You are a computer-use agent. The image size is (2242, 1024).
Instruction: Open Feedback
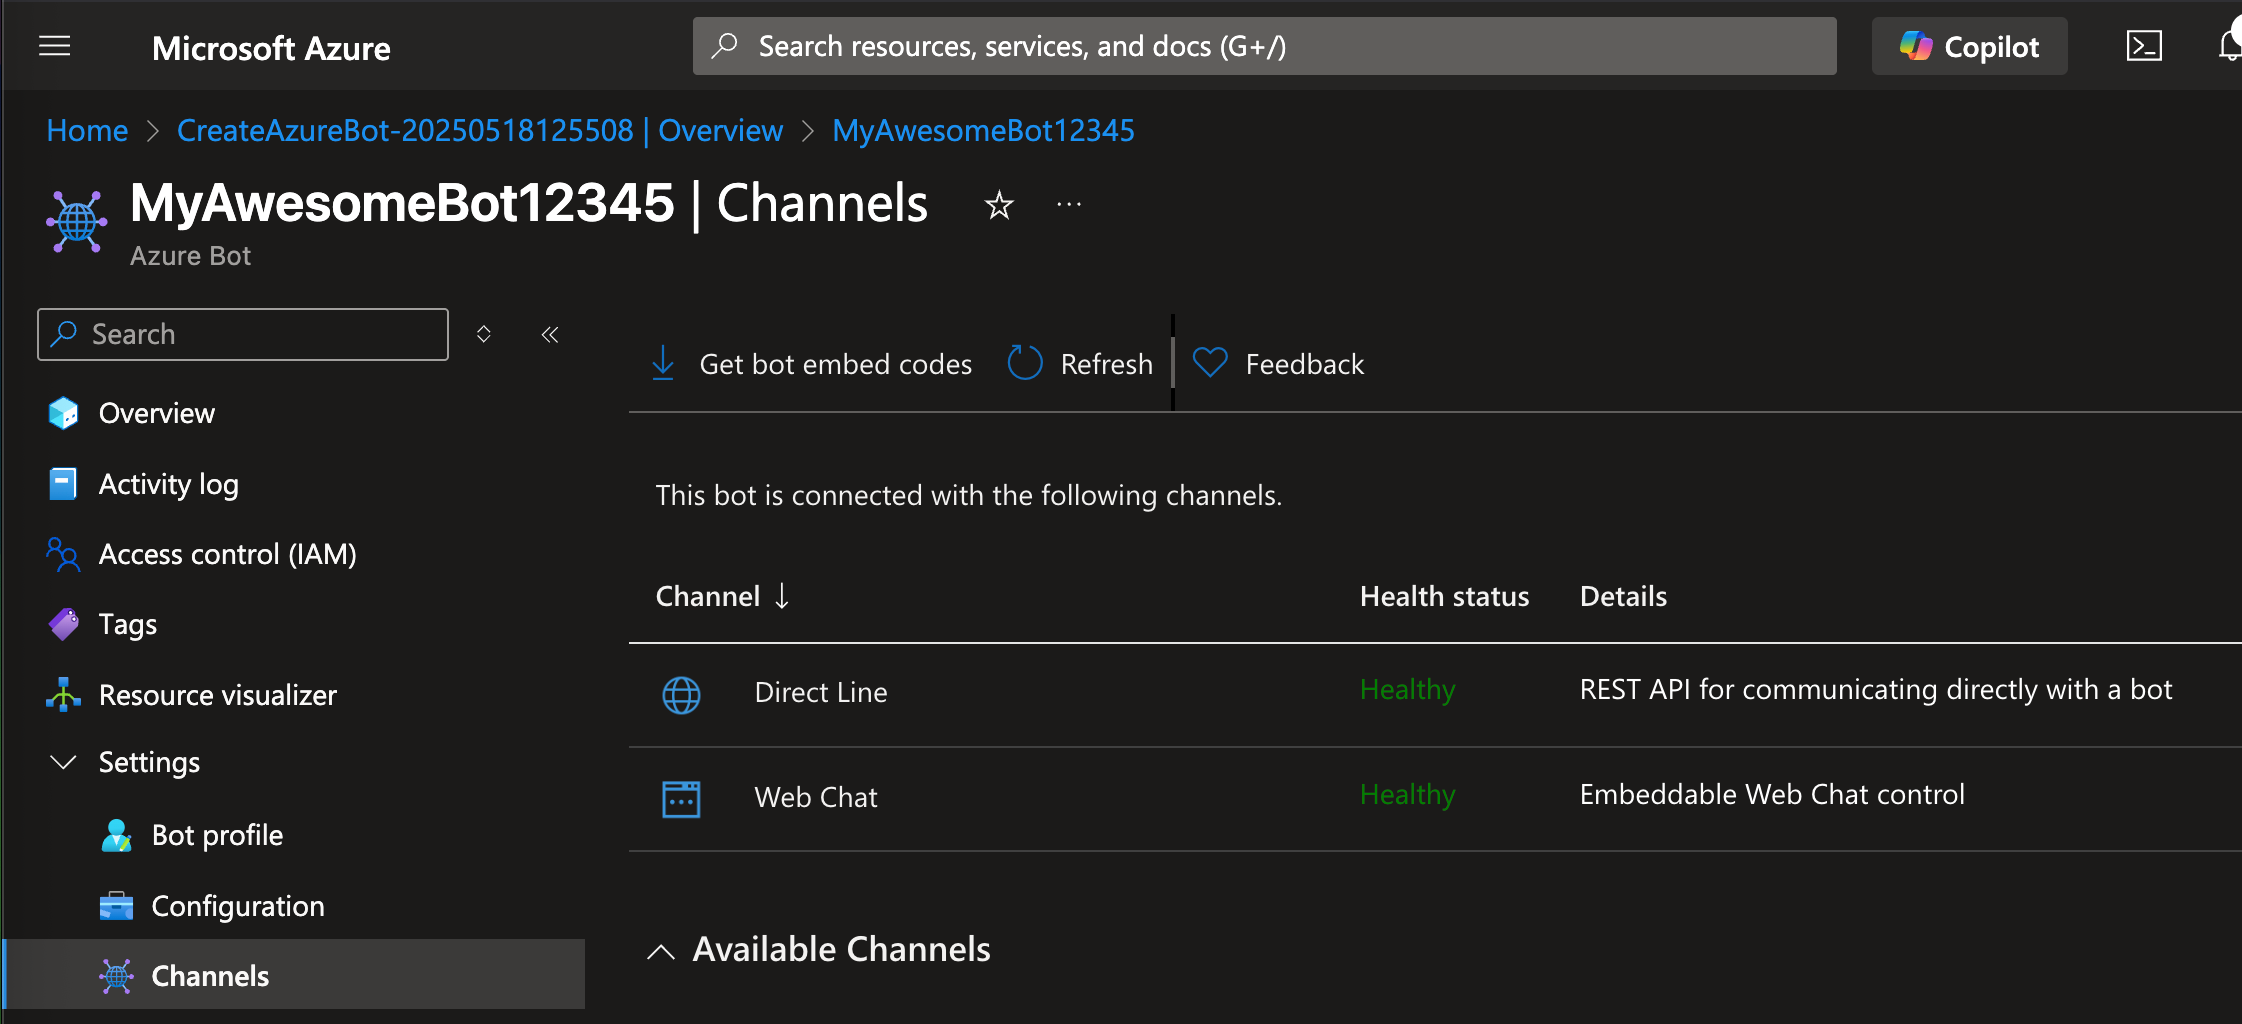(1278, 364)
